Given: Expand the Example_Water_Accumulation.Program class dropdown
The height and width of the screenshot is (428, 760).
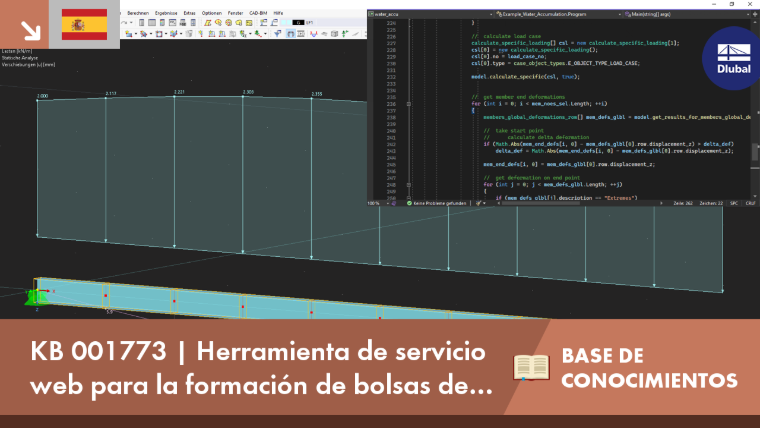Looking at the screenshot, I should click(x=558, y=14).
